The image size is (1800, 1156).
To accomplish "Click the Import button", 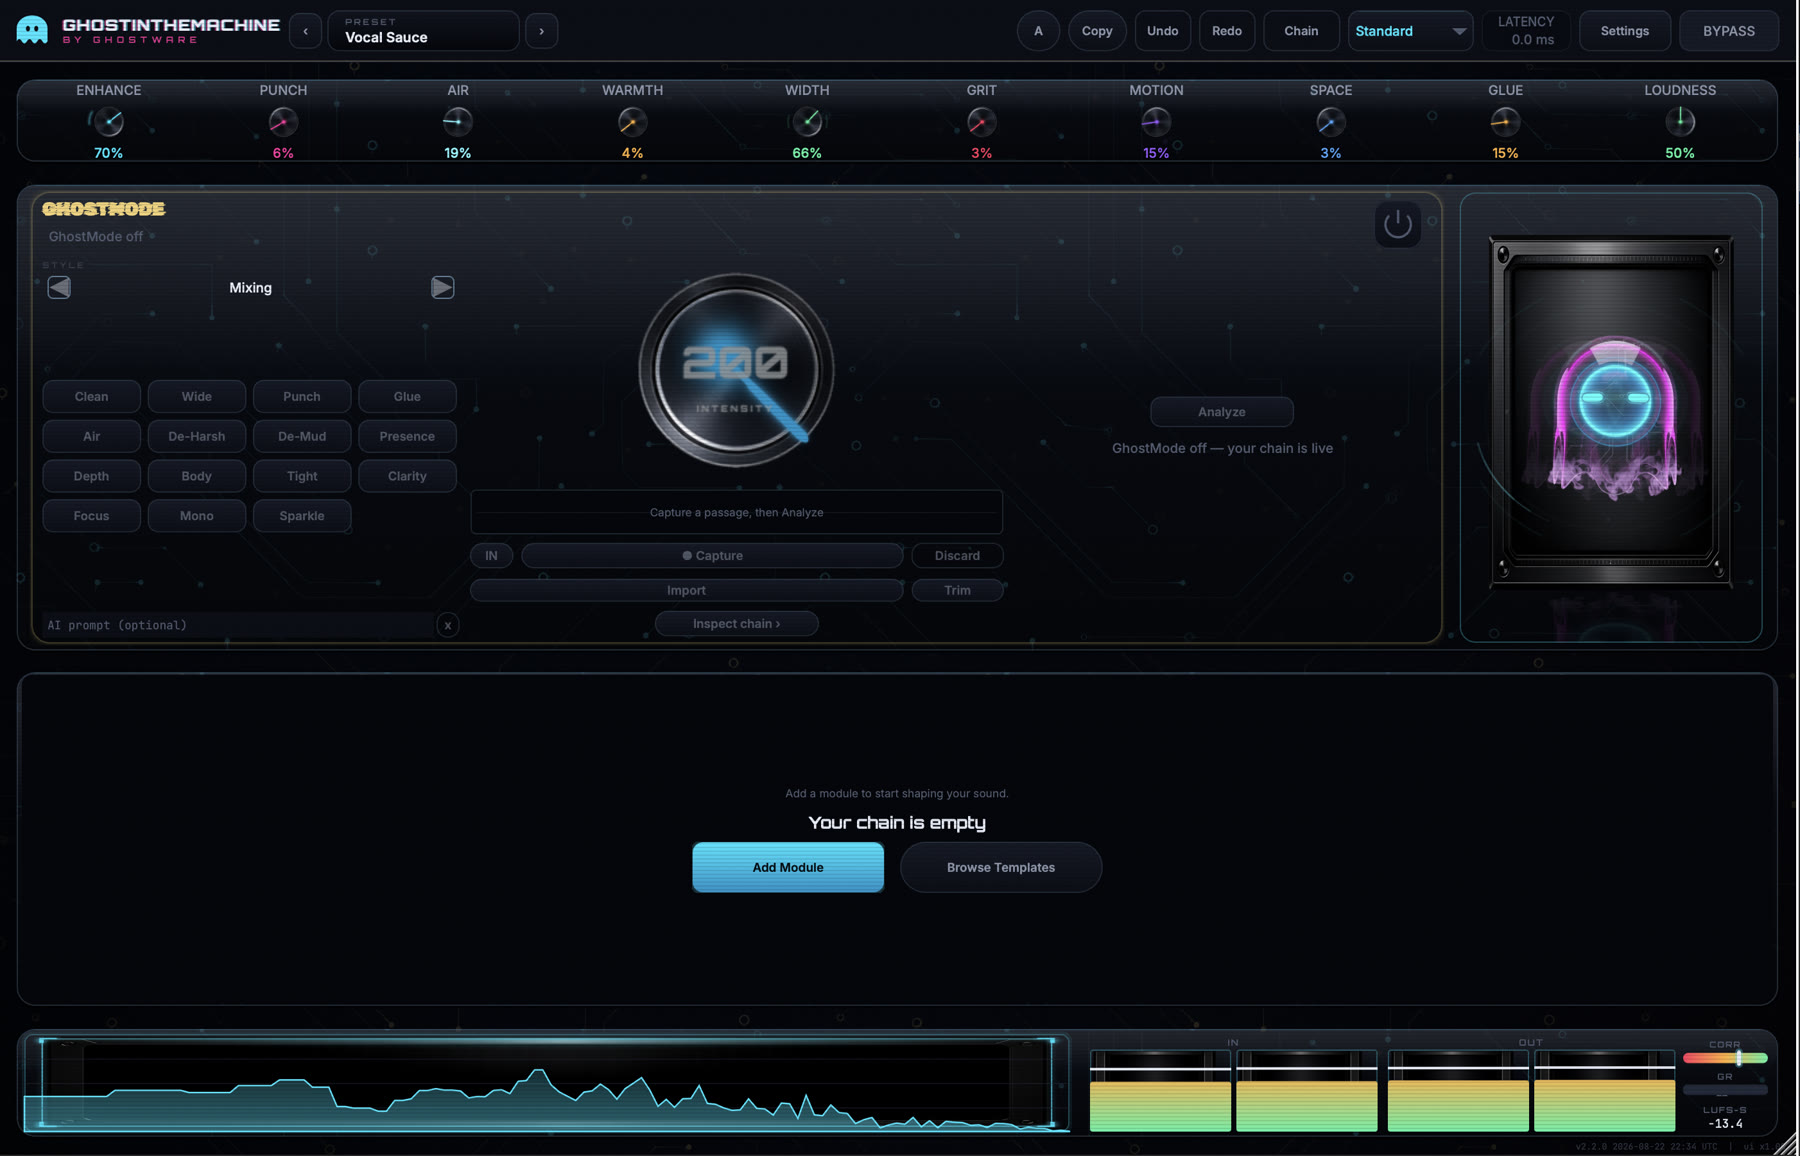I will point(686,591).
